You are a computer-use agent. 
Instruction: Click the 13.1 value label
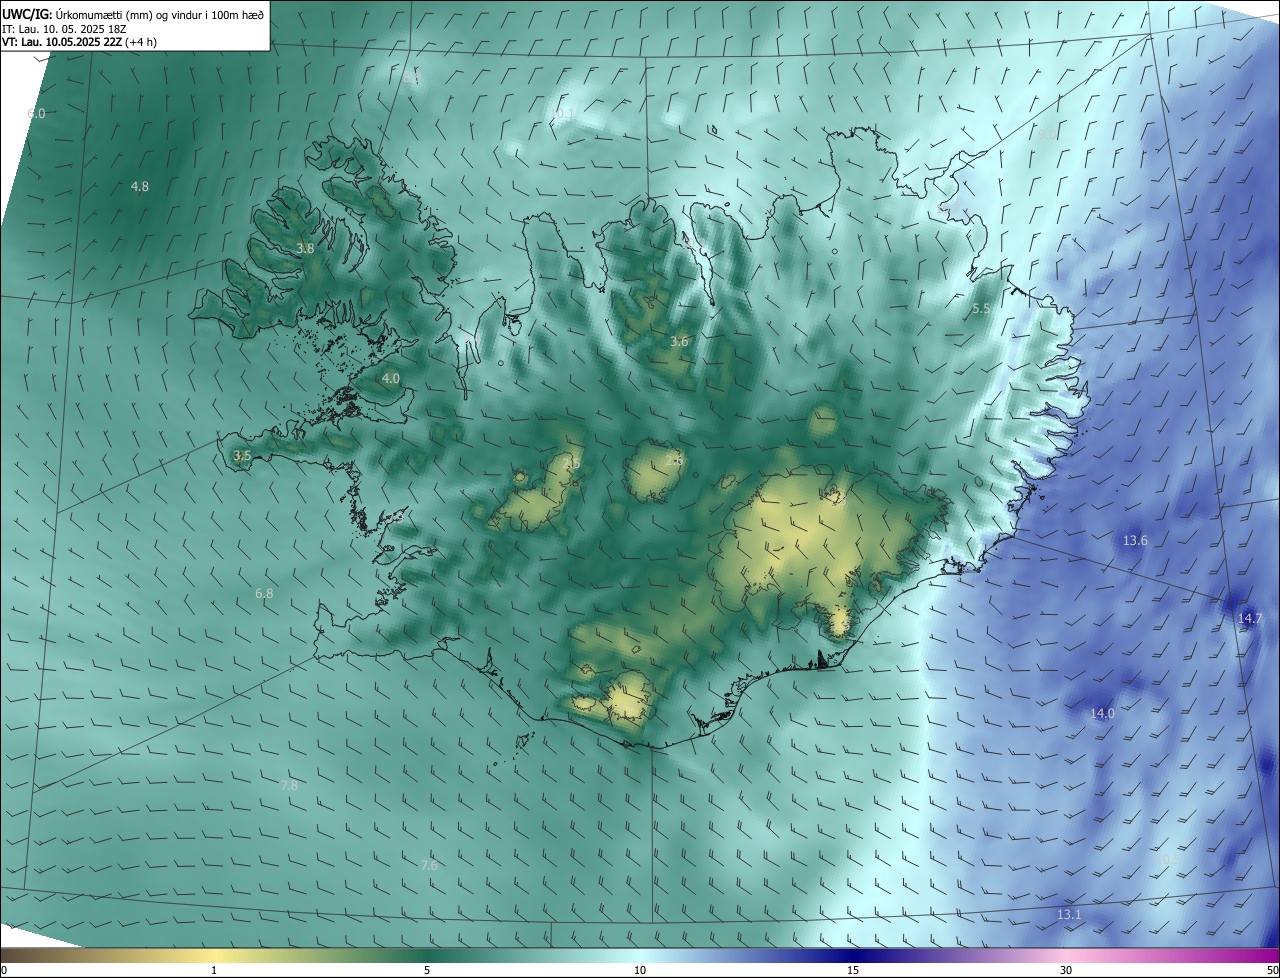1069,916
